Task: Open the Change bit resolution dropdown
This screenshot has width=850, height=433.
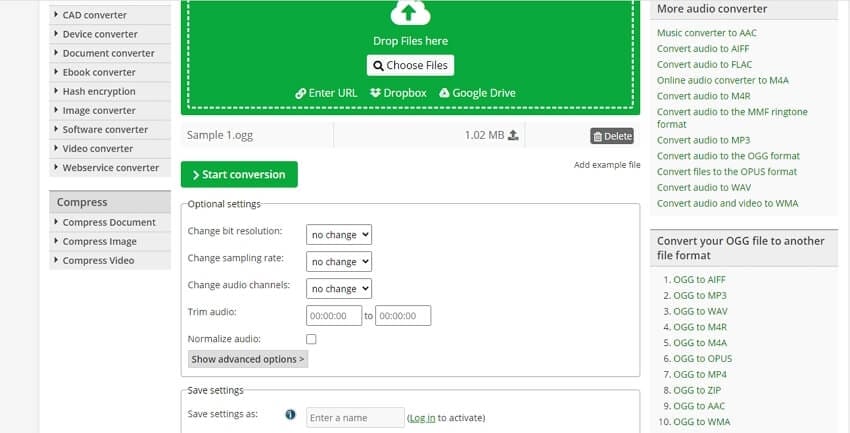Action: tap(339, 235)
